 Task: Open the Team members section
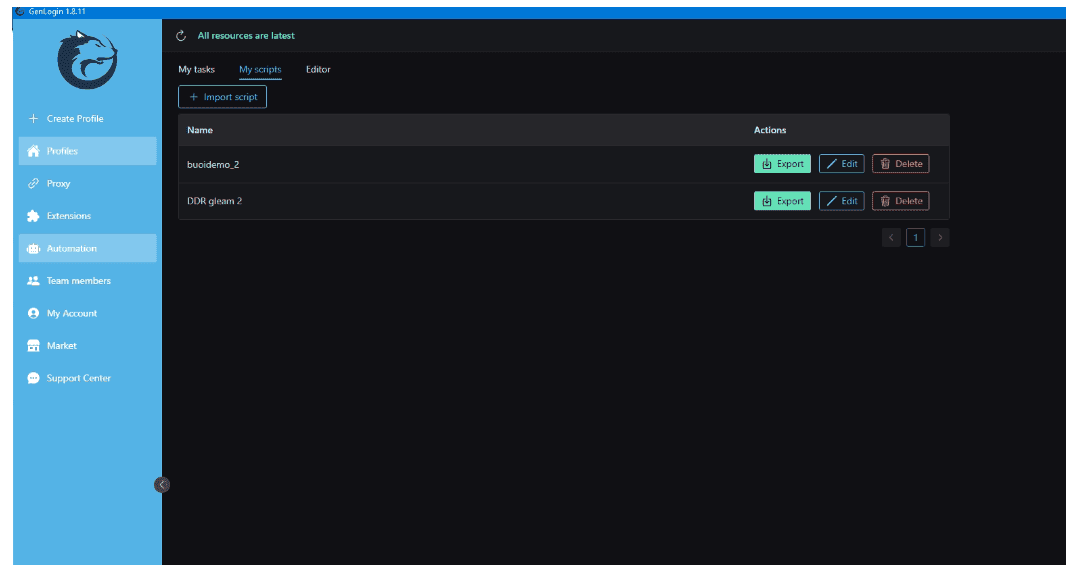[87, 281]
